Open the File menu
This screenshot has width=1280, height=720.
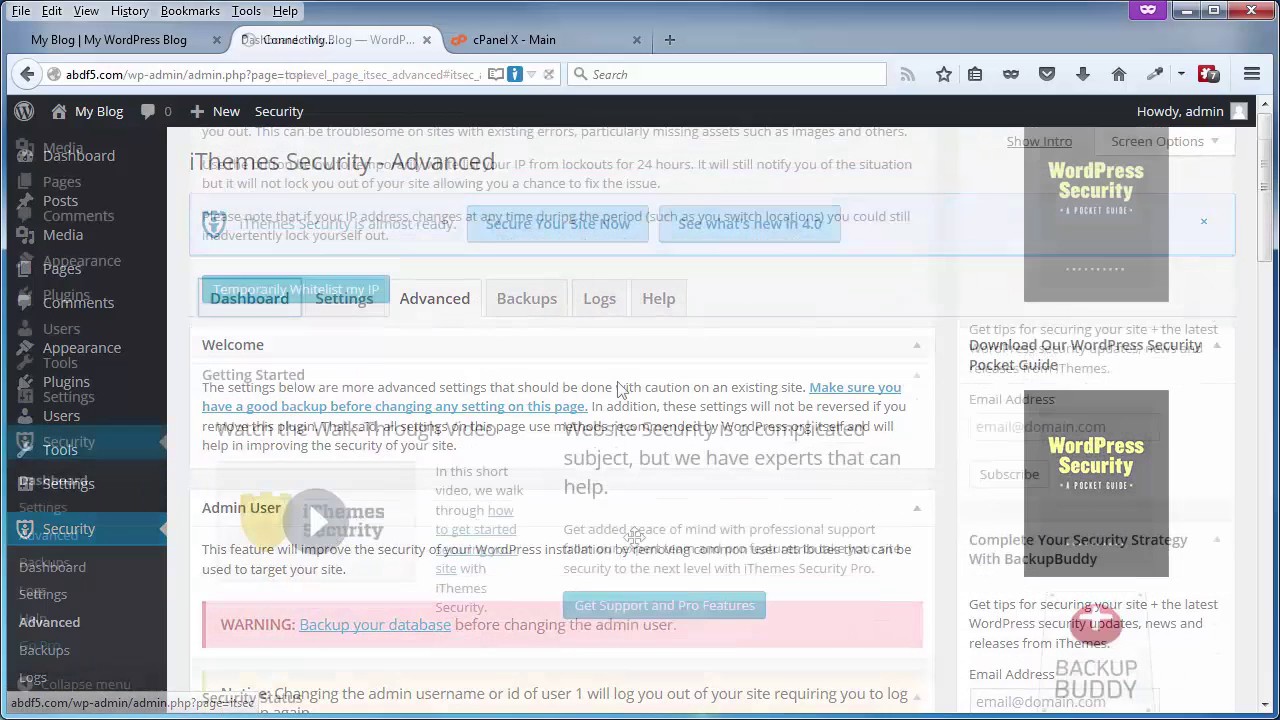[21, 11]
